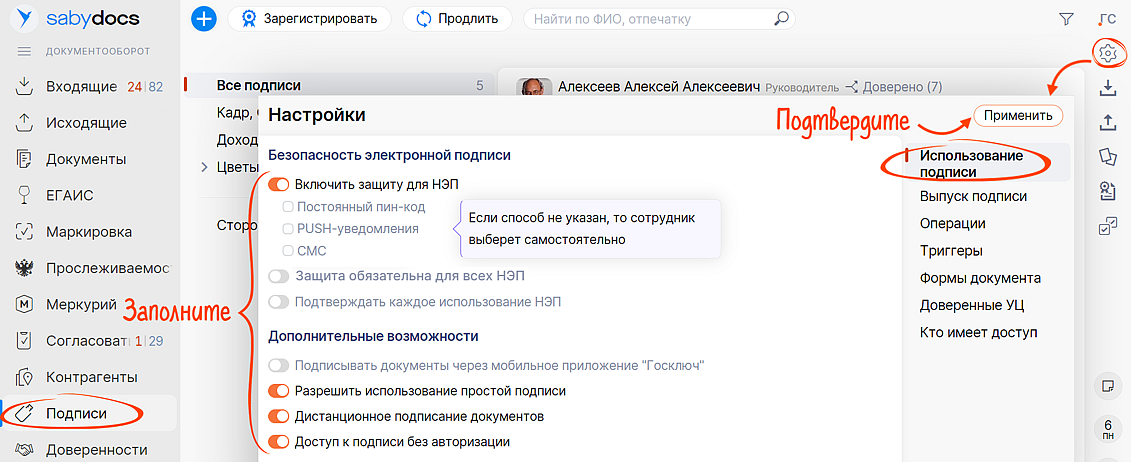Toggle 'Включить защиту для НЭП' switch

click(279, 185)
